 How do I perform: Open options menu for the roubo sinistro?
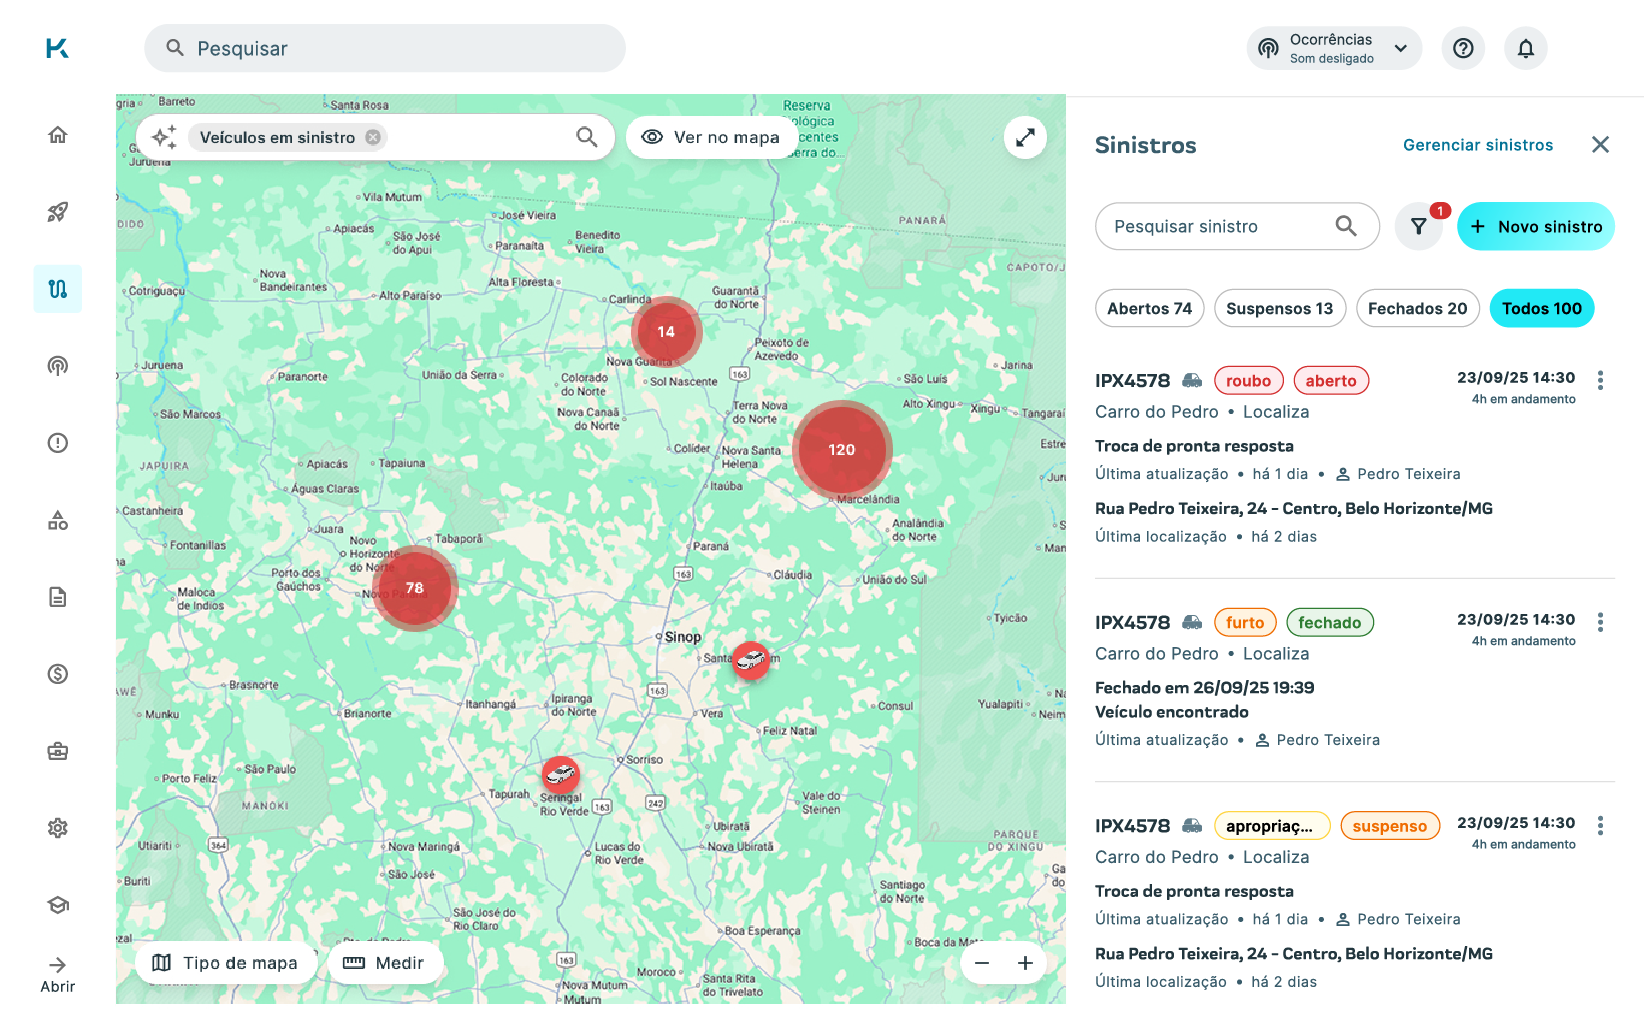[x=1600, y=380]
